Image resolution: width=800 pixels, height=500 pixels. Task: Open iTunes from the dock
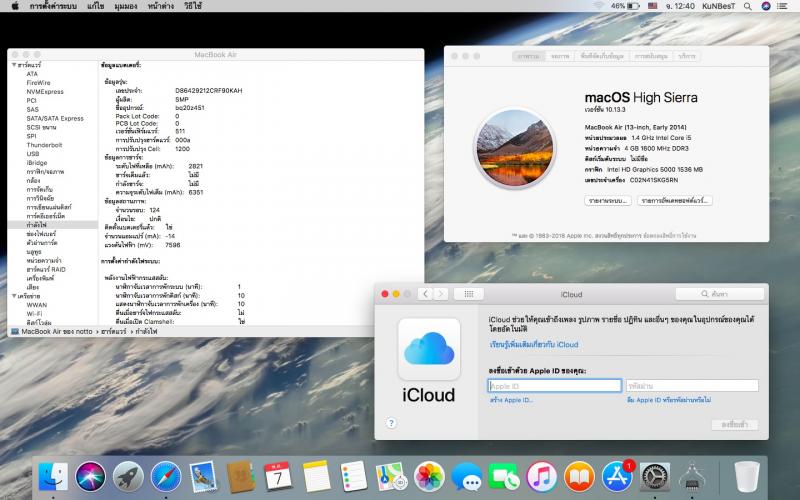click(x=541, y=475)
